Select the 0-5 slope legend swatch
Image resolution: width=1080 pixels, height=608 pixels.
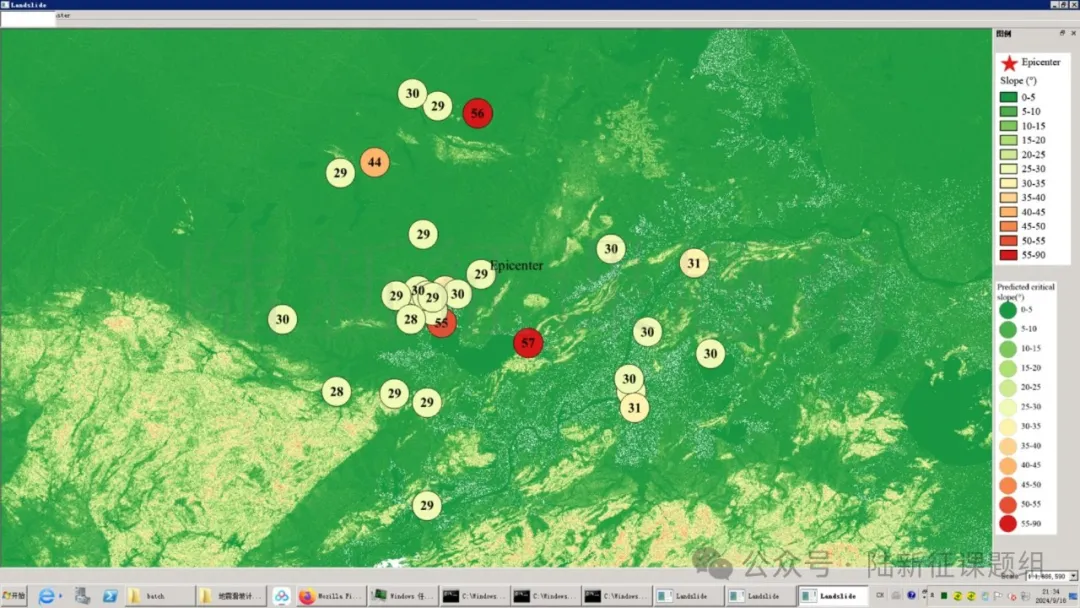1008,97
